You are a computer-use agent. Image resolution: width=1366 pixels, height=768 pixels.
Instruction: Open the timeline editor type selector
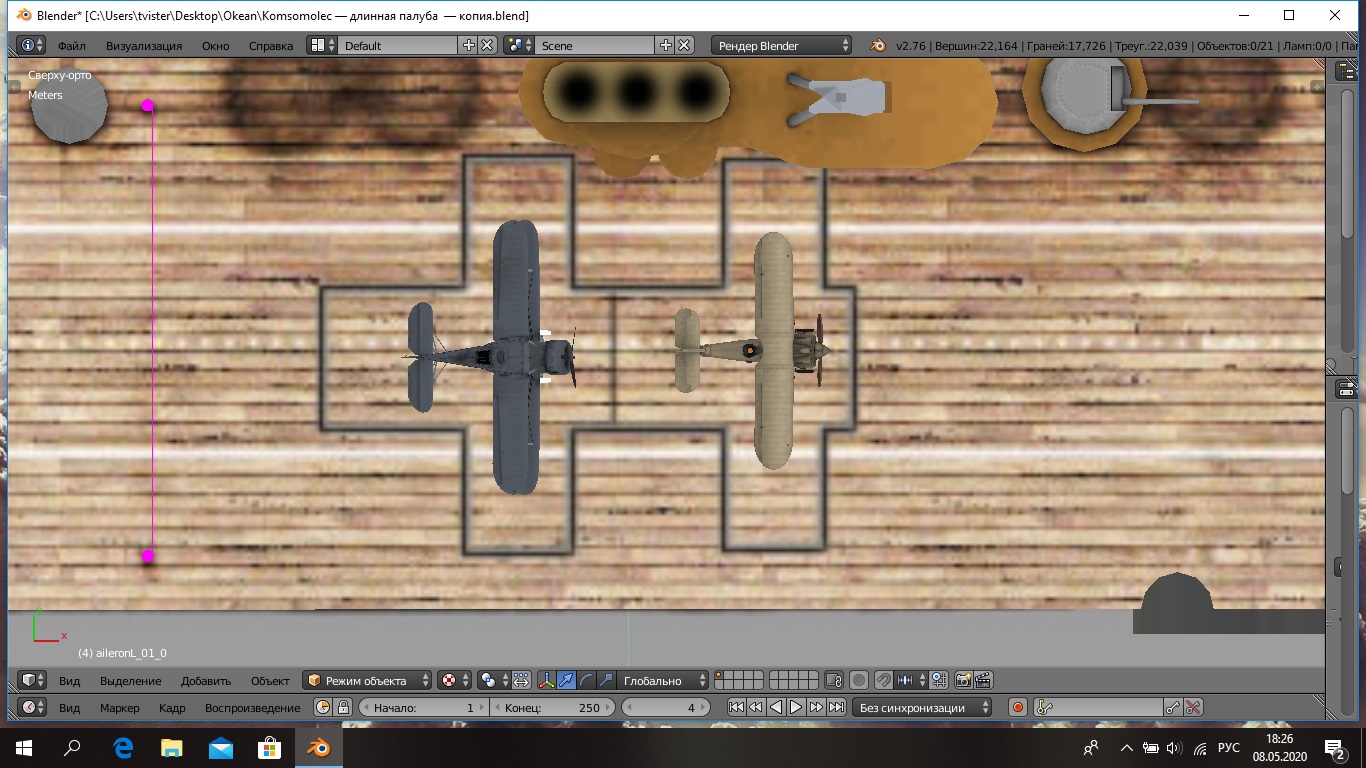pos(32,707)
